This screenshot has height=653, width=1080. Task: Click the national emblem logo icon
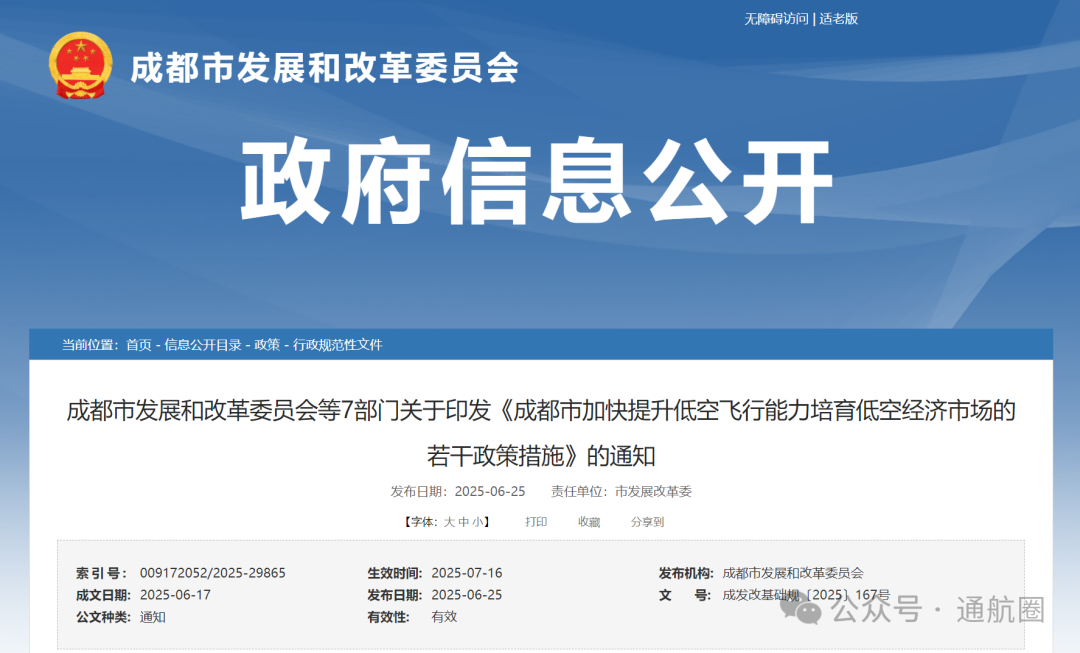[x=82, y=66]
